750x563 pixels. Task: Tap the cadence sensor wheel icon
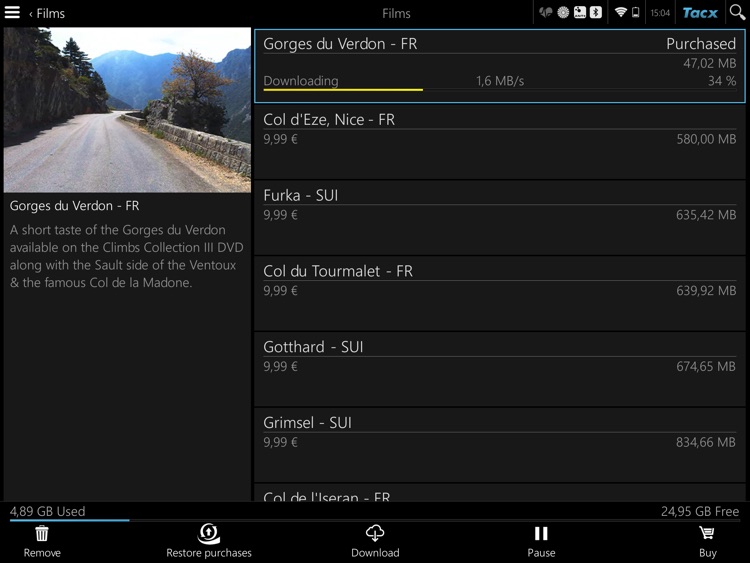[563, 12]
